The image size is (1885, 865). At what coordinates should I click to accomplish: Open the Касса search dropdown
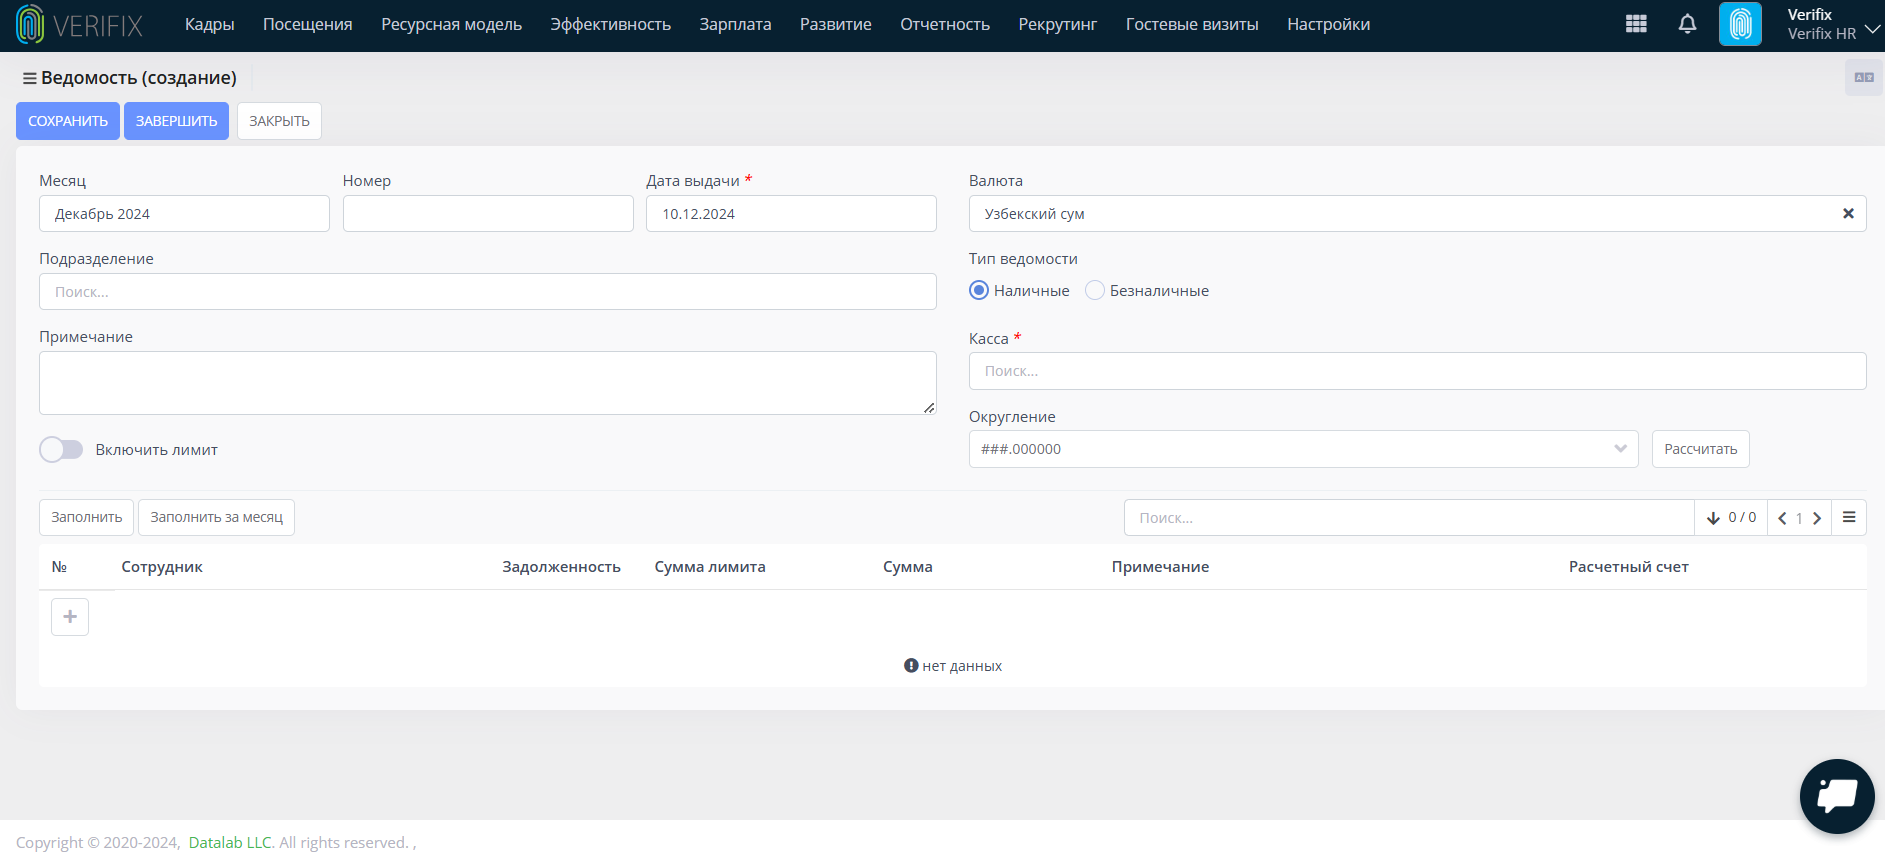1417,371
